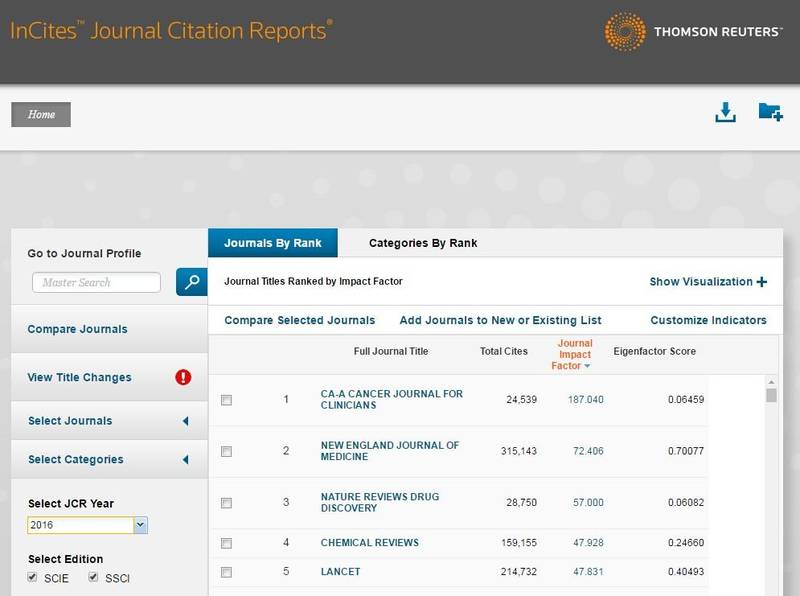Click the Home button

click(41, 114)
